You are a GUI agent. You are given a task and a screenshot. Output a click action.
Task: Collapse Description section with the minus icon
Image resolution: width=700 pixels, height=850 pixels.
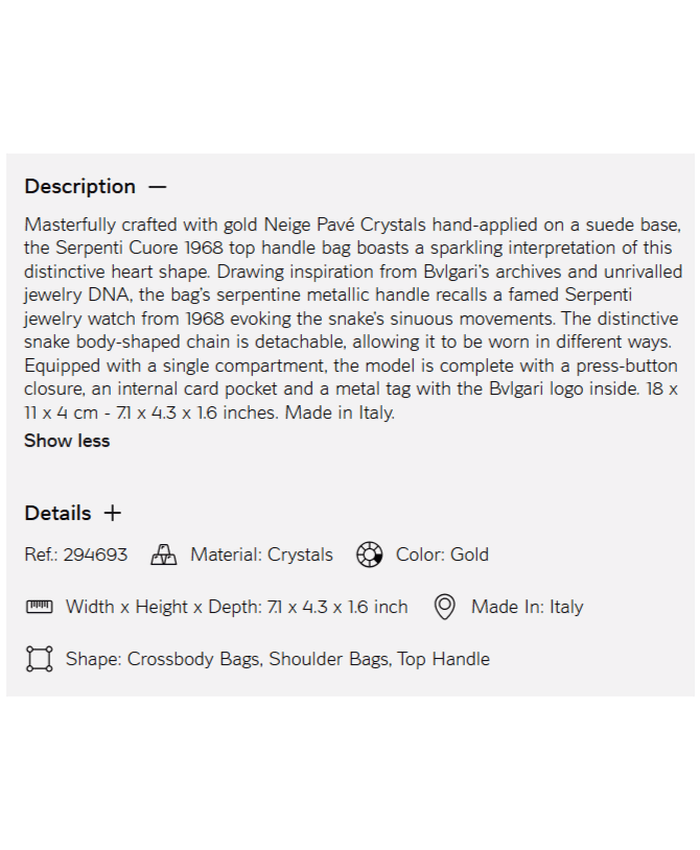[157, 187]
